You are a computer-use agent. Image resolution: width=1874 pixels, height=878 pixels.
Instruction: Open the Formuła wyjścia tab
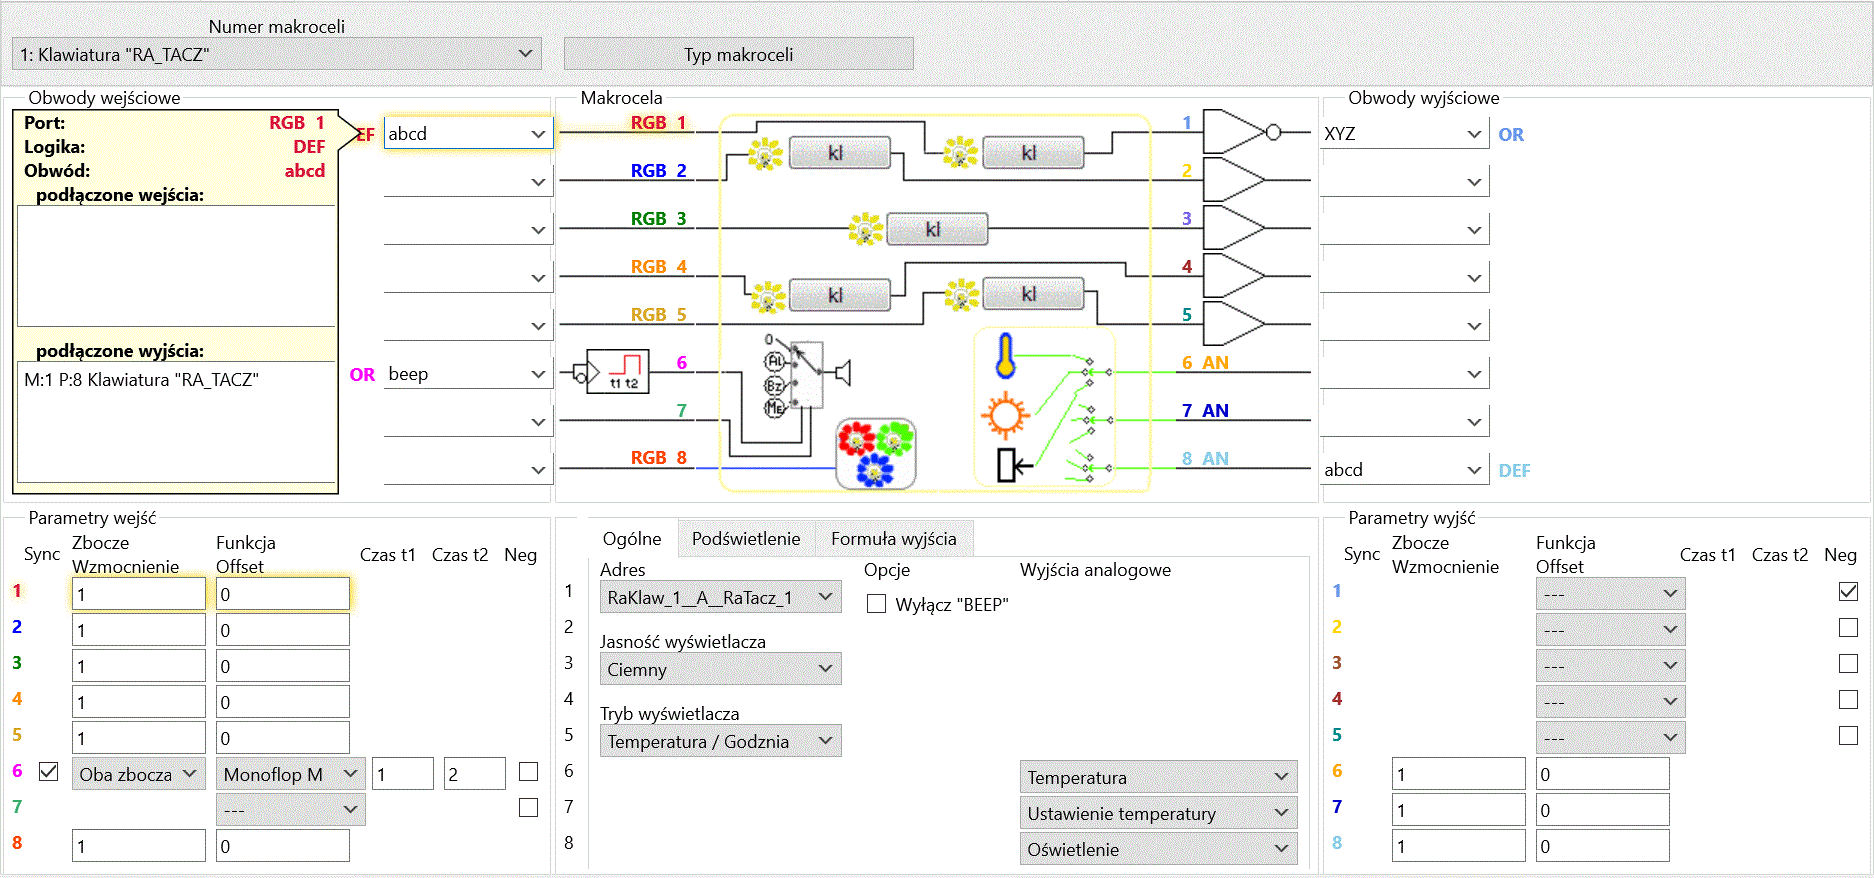[893, 539]
